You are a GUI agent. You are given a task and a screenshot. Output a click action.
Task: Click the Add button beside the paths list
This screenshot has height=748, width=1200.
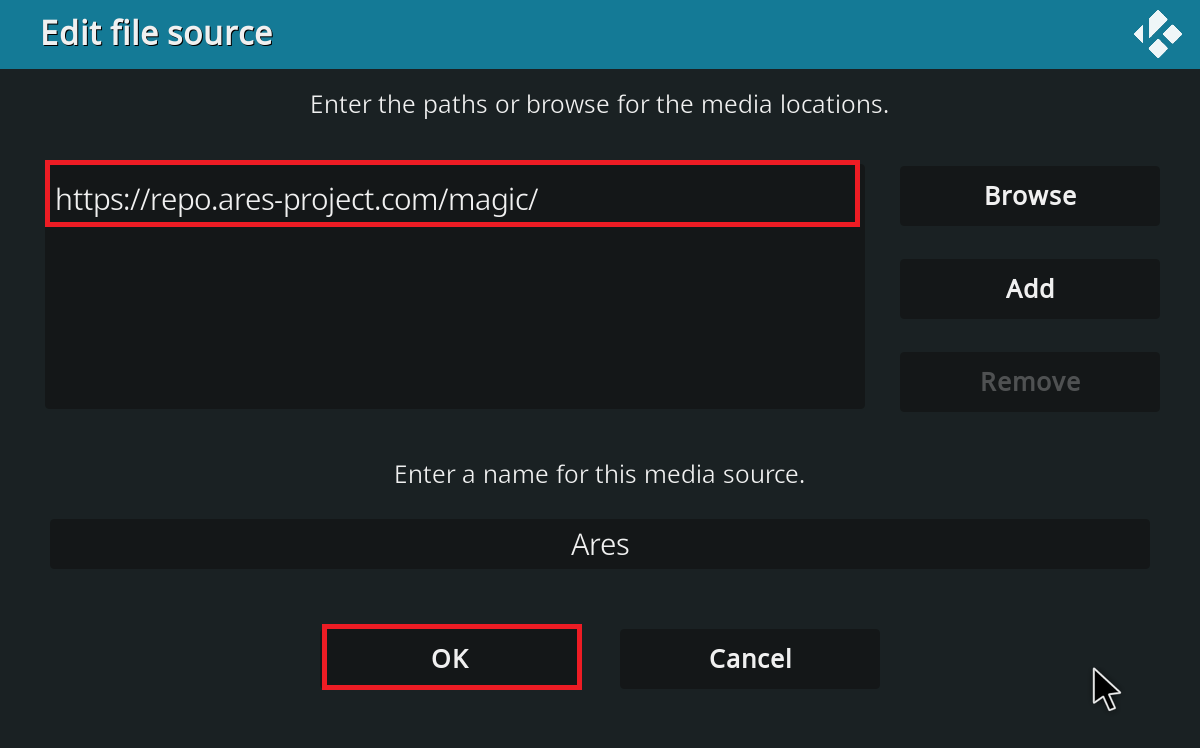[x=1030, y=289]
